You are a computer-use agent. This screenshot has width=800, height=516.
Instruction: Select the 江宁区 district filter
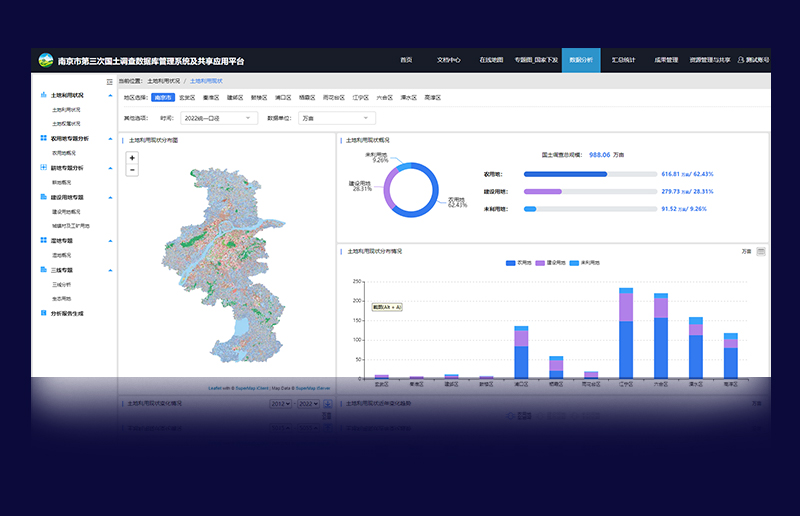[360, 98]
